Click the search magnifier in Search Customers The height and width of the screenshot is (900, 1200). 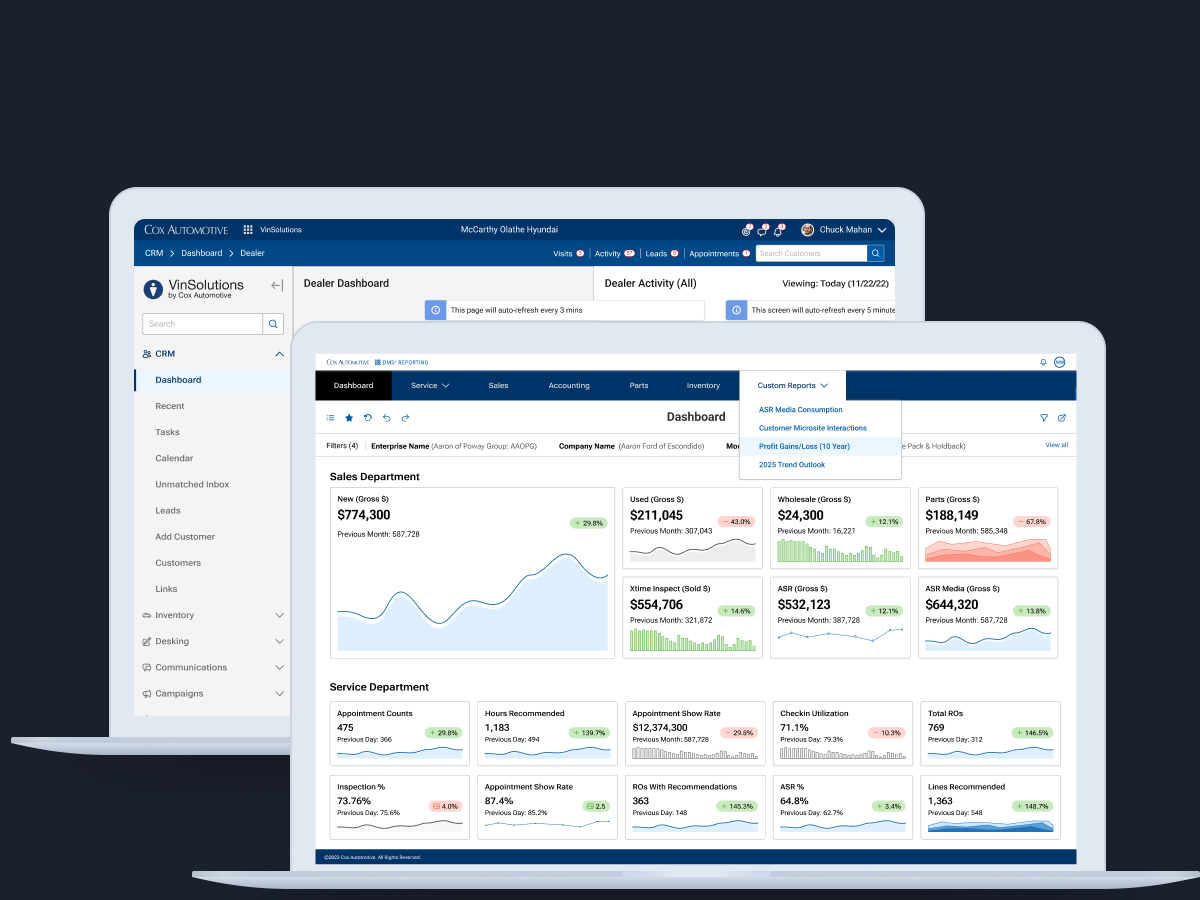[x=876, y=254]
